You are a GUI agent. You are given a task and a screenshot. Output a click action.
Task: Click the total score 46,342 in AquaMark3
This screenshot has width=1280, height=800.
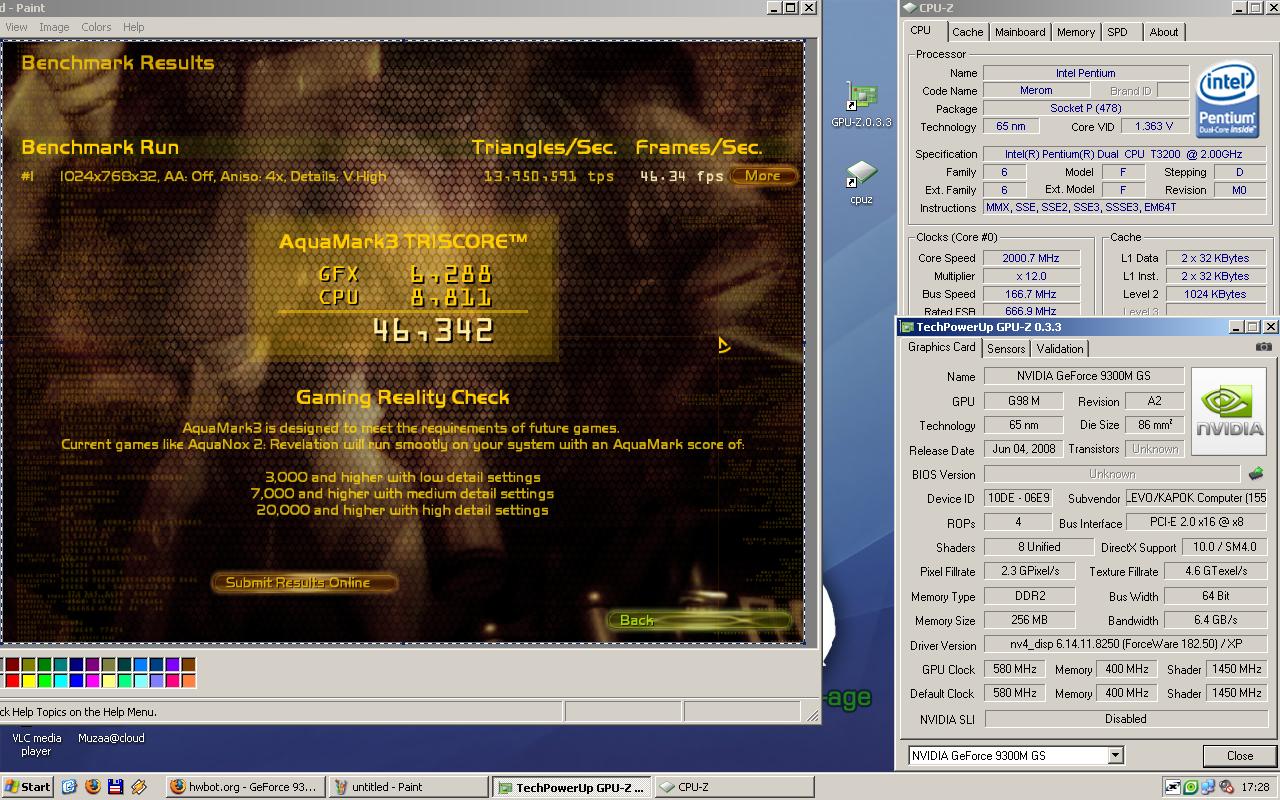[x=432, y=330]
